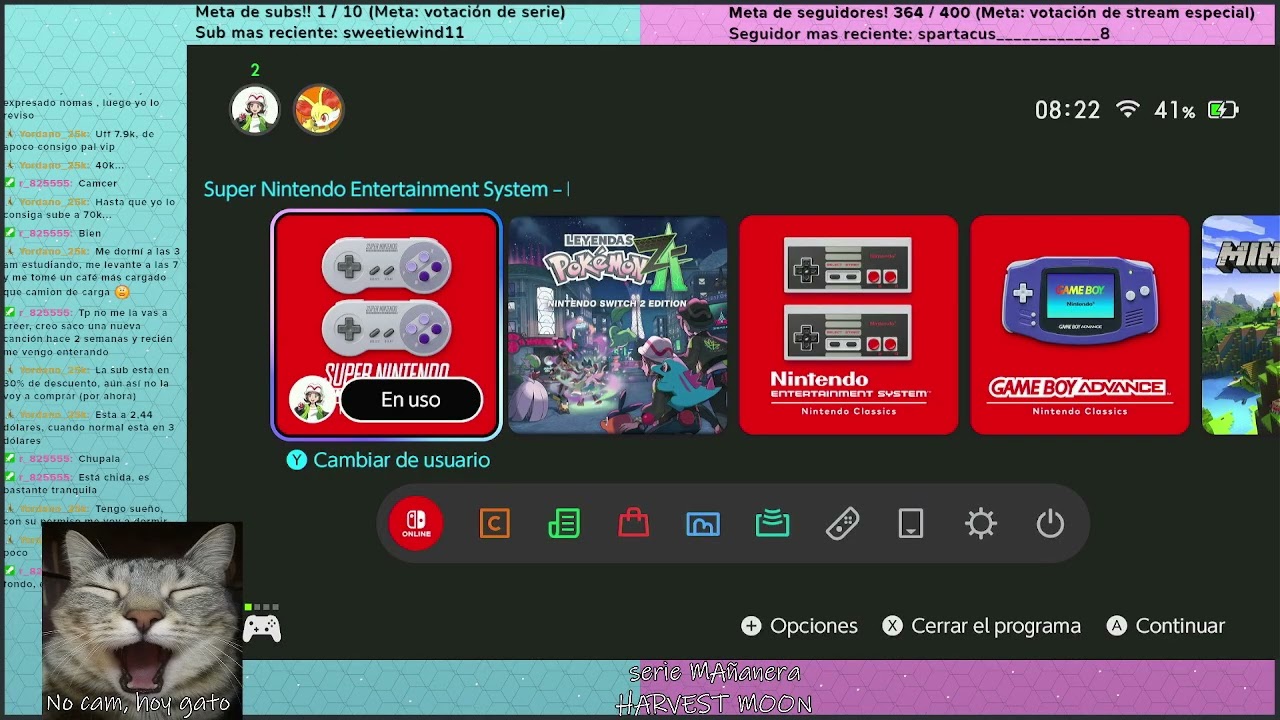The width and height of the screenshot is (1280, 720).
Task: Click the A icon beside Continuar
Action: (1117, 626)
